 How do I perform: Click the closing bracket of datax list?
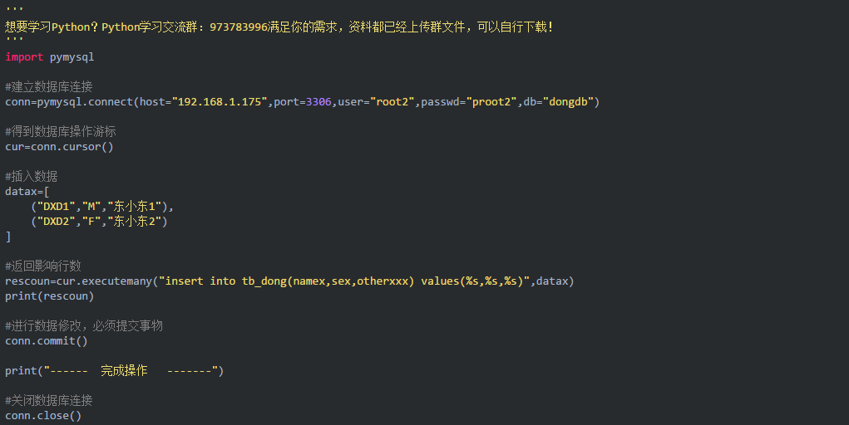pos(8,237)
